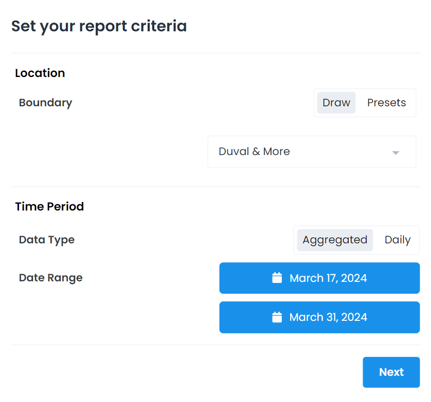
Task: Click the Next button
Action: pyautogui.click(x=391, y=372)
